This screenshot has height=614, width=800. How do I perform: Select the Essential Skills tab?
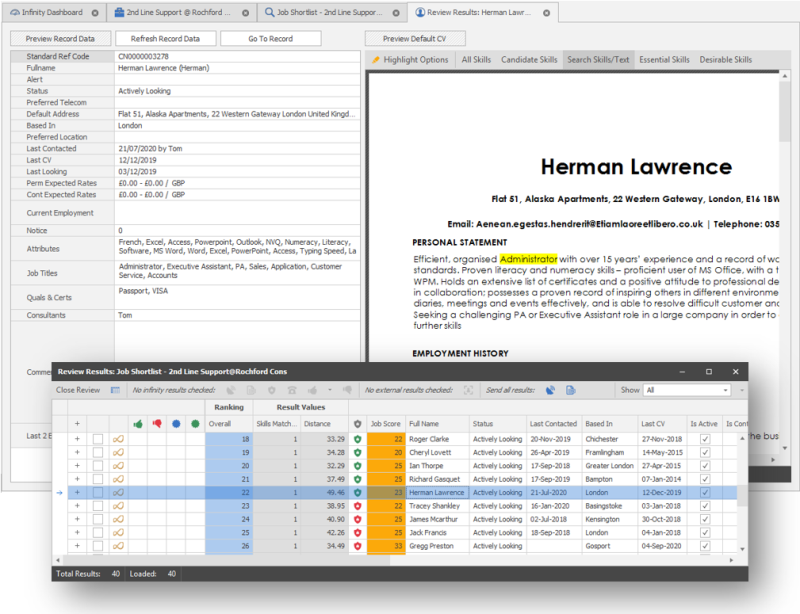pos(664,60)
